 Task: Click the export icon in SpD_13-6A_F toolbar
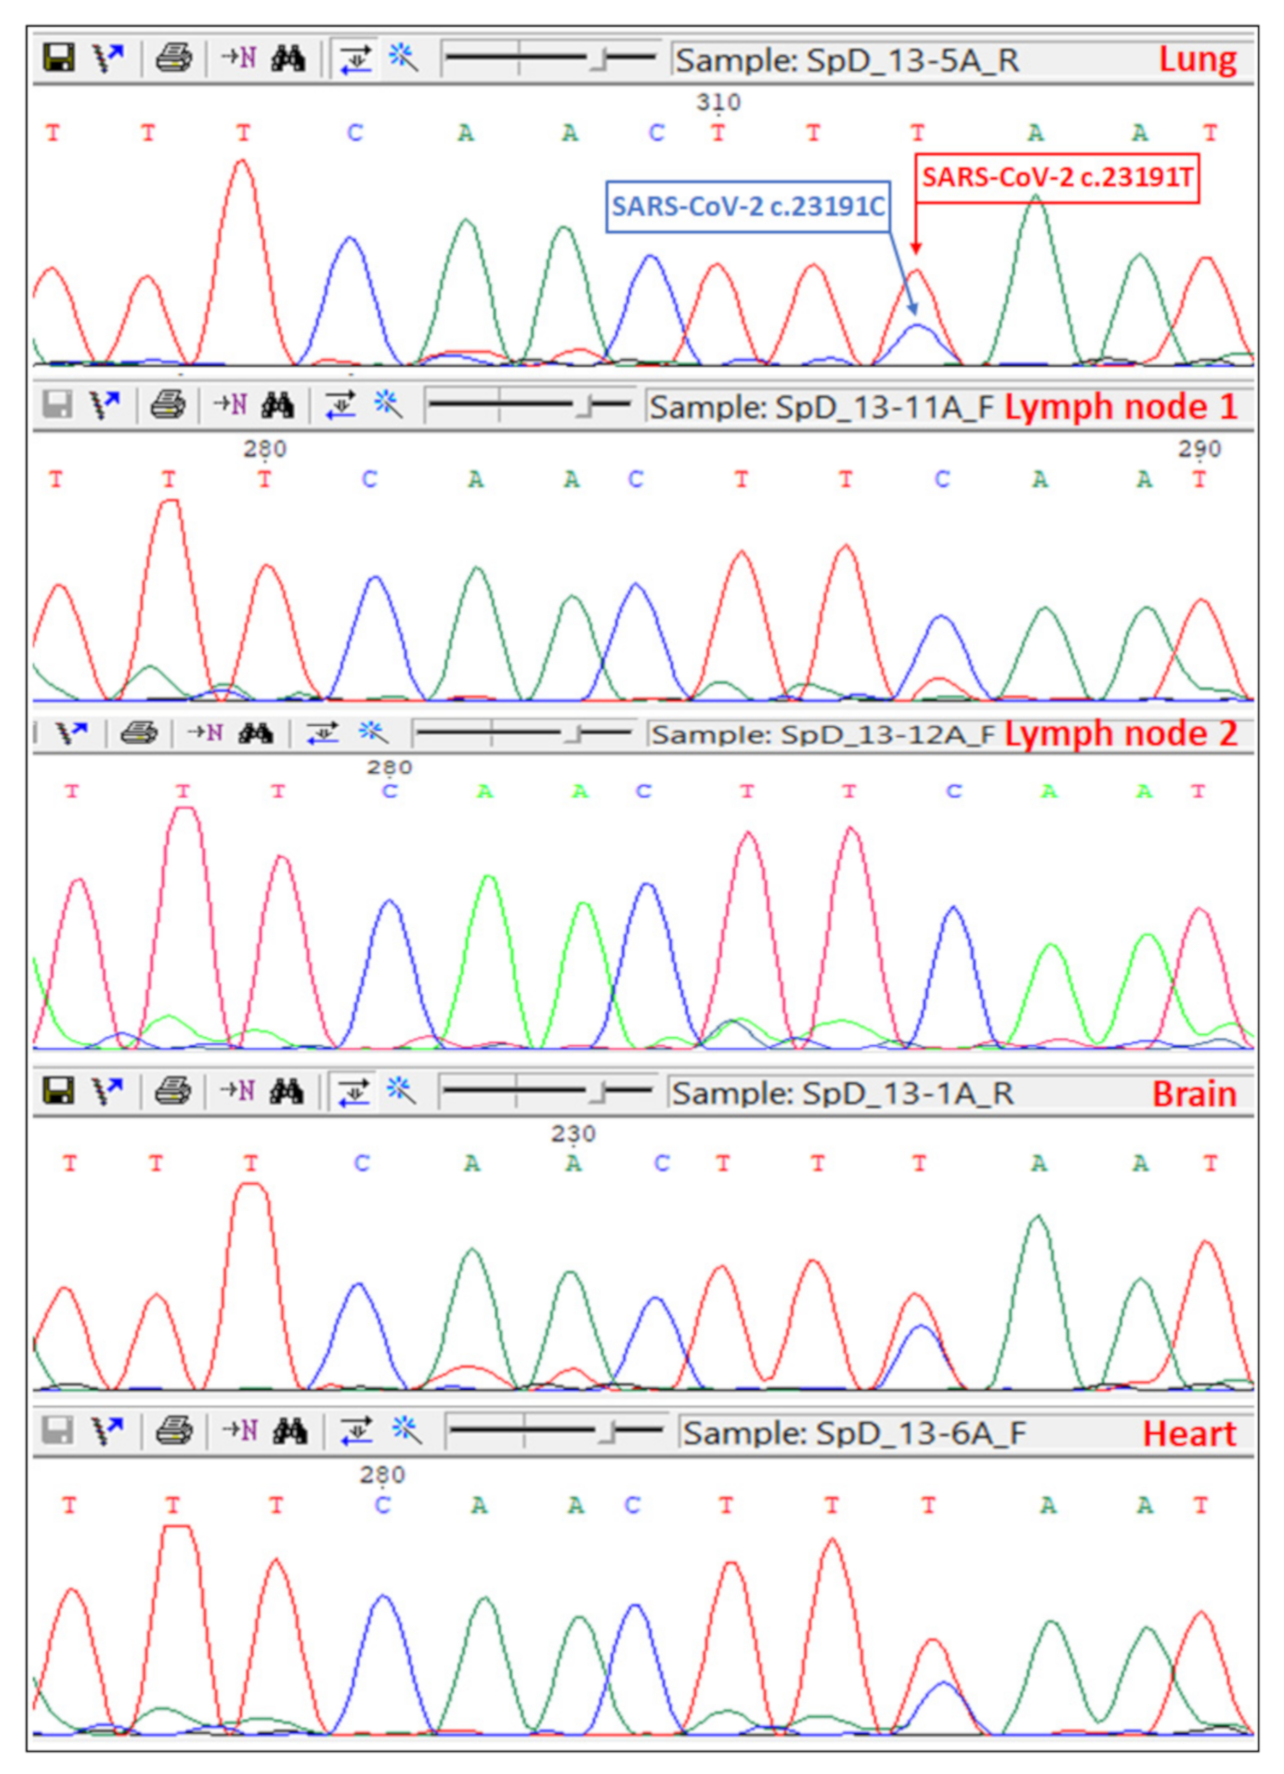click(x=108, y=1431)
